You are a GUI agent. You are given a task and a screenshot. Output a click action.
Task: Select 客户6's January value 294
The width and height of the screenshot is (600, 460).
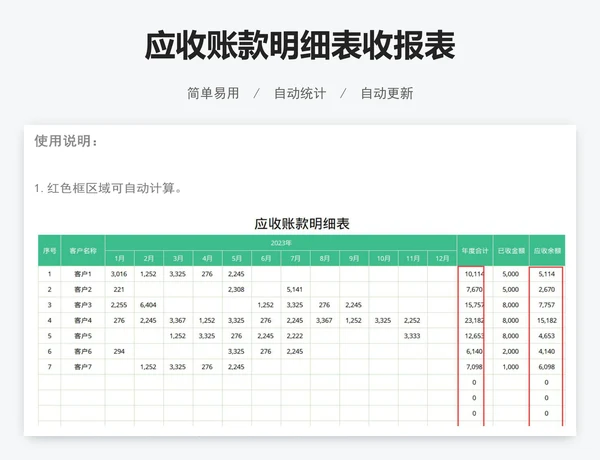(119, 351)
